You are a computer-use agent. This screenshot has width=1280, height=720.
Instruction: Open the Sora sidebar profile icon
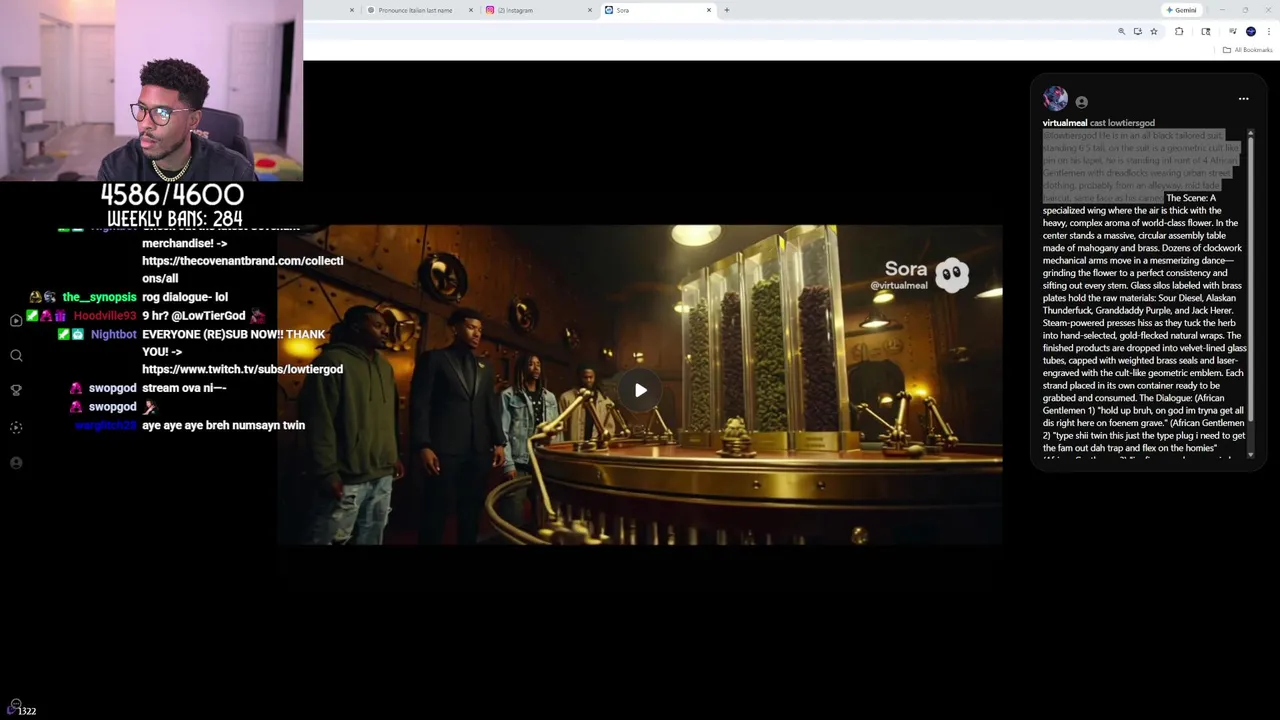pyautogui.click(x=16, y=463)
